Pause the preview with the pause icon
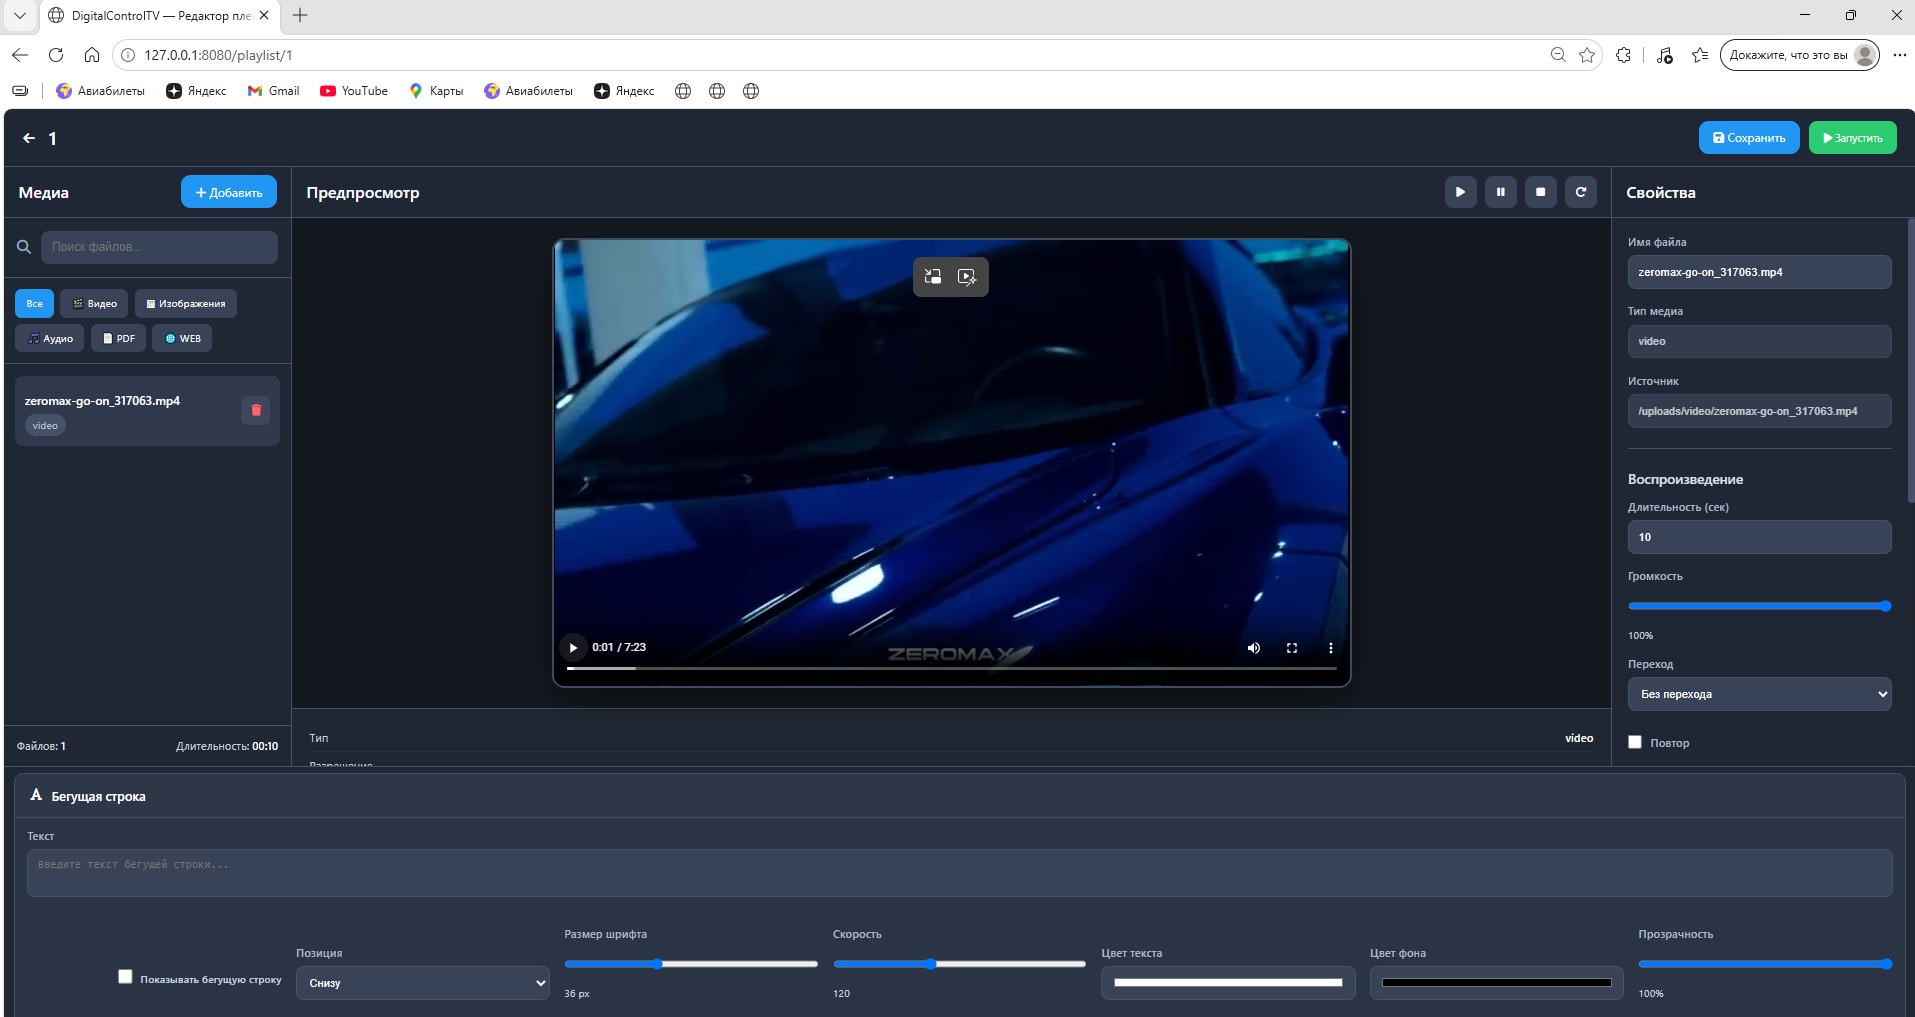The image size is (1915, 1017). tap(1500, 192)
